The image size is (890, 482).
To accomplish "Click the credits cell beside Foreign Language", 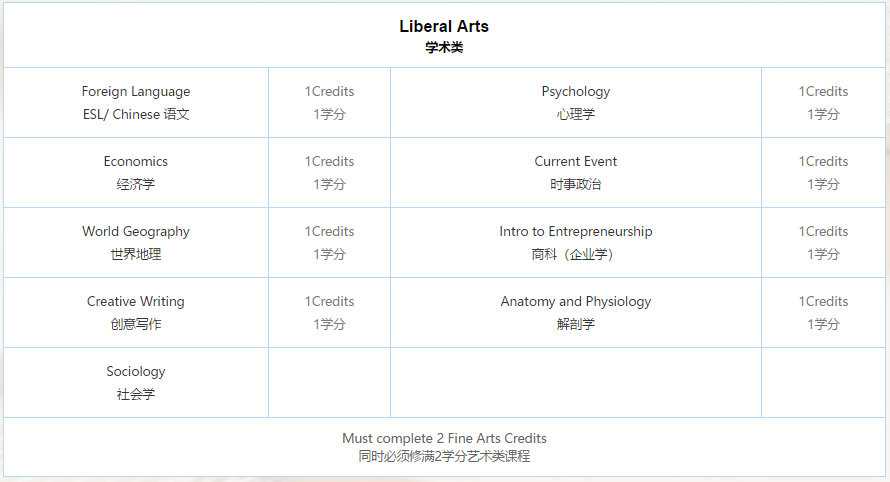I will coord(329,102).
